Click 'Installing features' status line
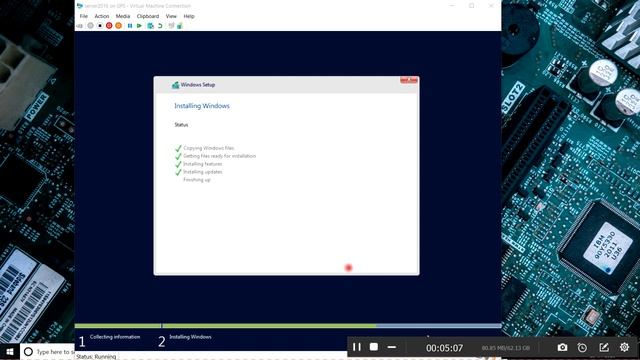Image resolution: width=640 pixels, height=360 pixels. 202,164
